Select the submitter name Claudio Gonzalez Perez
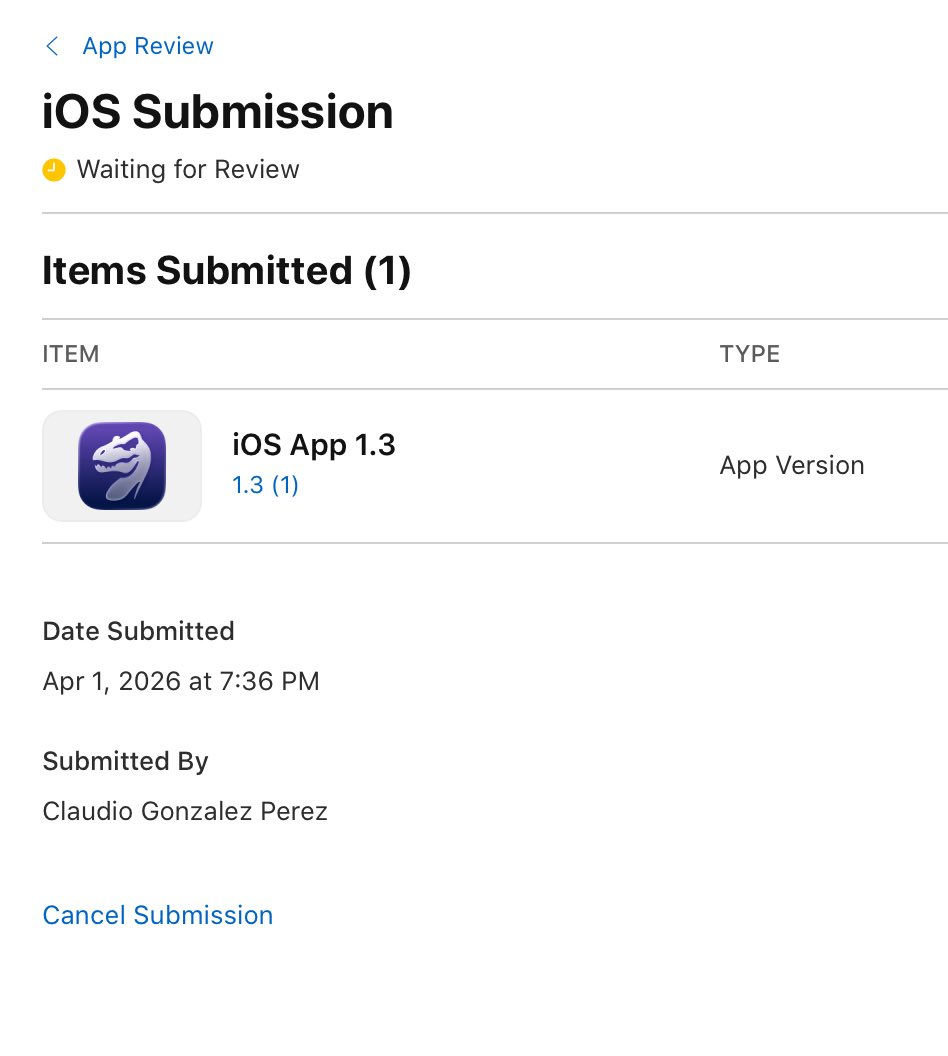The image size is (948, 1056). coord(185,812)
